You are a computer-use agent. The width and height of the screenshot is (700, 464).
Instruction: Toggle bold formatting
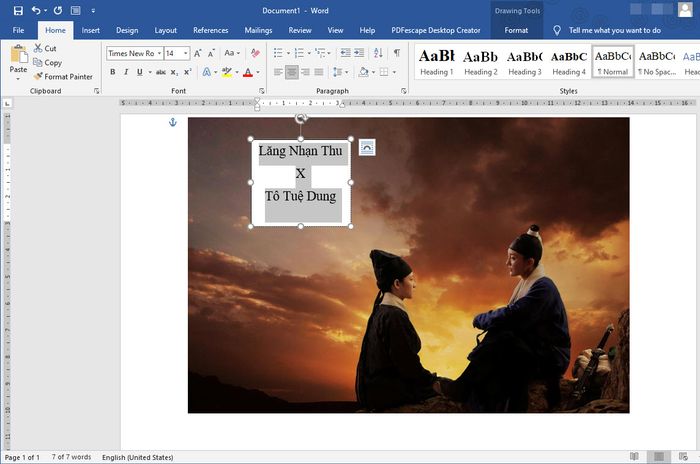coord(112,72)
